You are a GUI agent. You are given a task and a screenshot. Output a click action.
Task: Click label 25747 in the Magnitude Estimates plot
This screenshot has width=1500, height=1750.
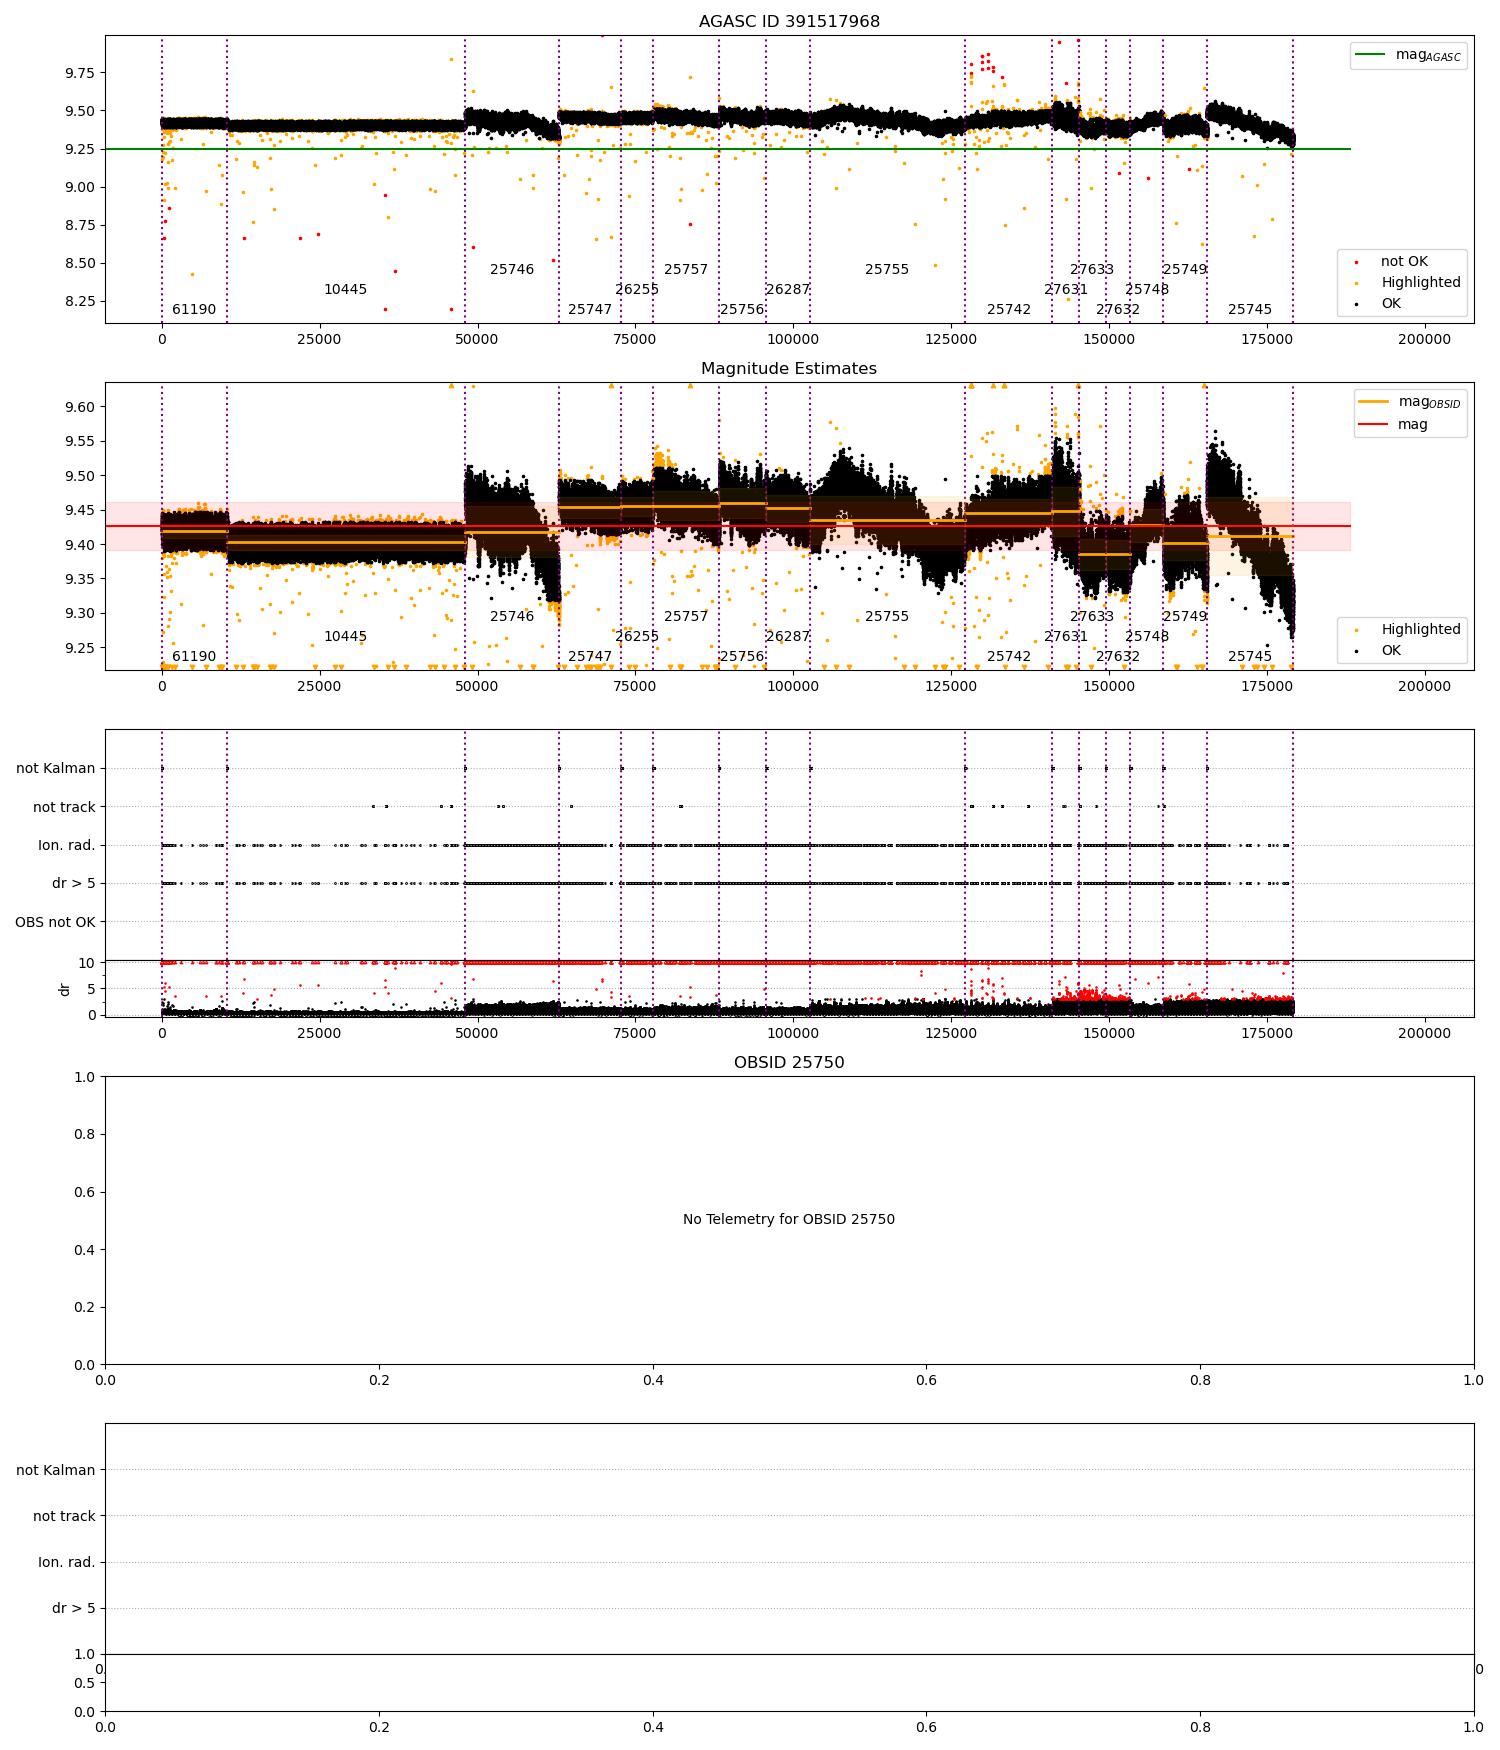pos(590,657)
